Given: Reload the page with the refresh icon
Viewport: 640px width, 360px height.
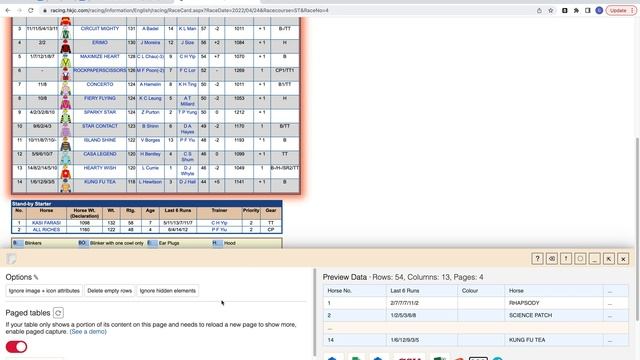Looking at the screenshot, I should 31,10.
